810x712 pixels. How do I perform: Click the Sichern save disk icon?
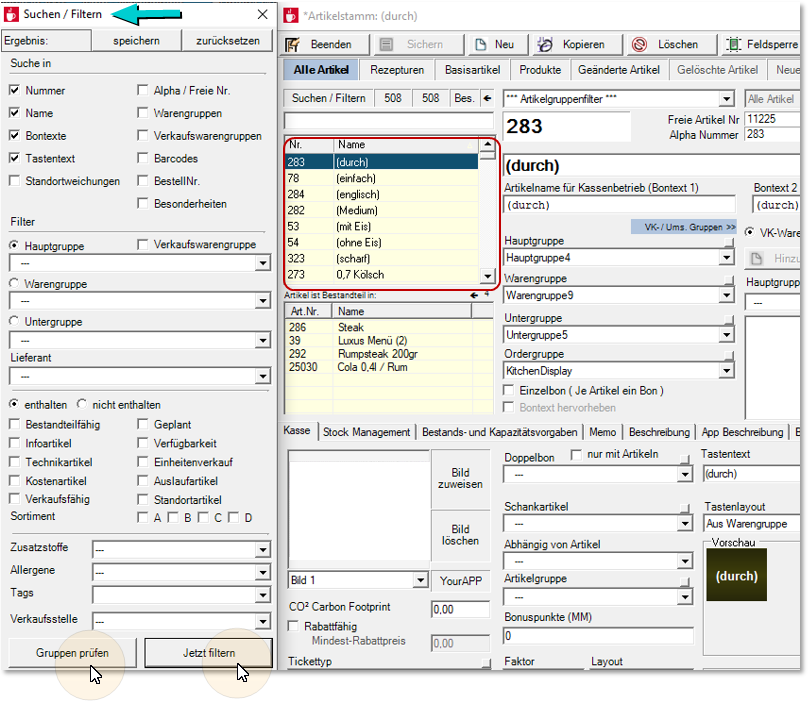pyautogui.click(x=386, y=45)
